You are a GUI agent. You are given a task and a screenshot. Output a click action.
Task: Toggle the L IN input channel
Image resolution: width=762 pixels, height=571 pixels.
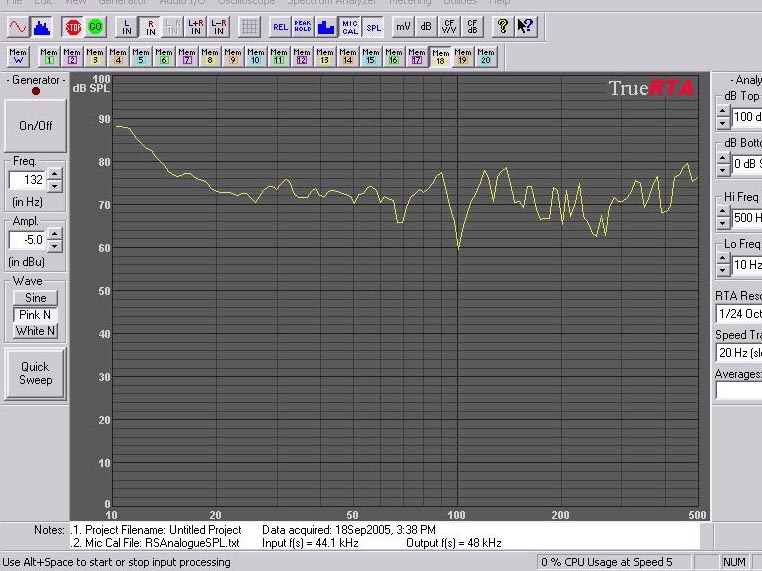tap(127, 27)
